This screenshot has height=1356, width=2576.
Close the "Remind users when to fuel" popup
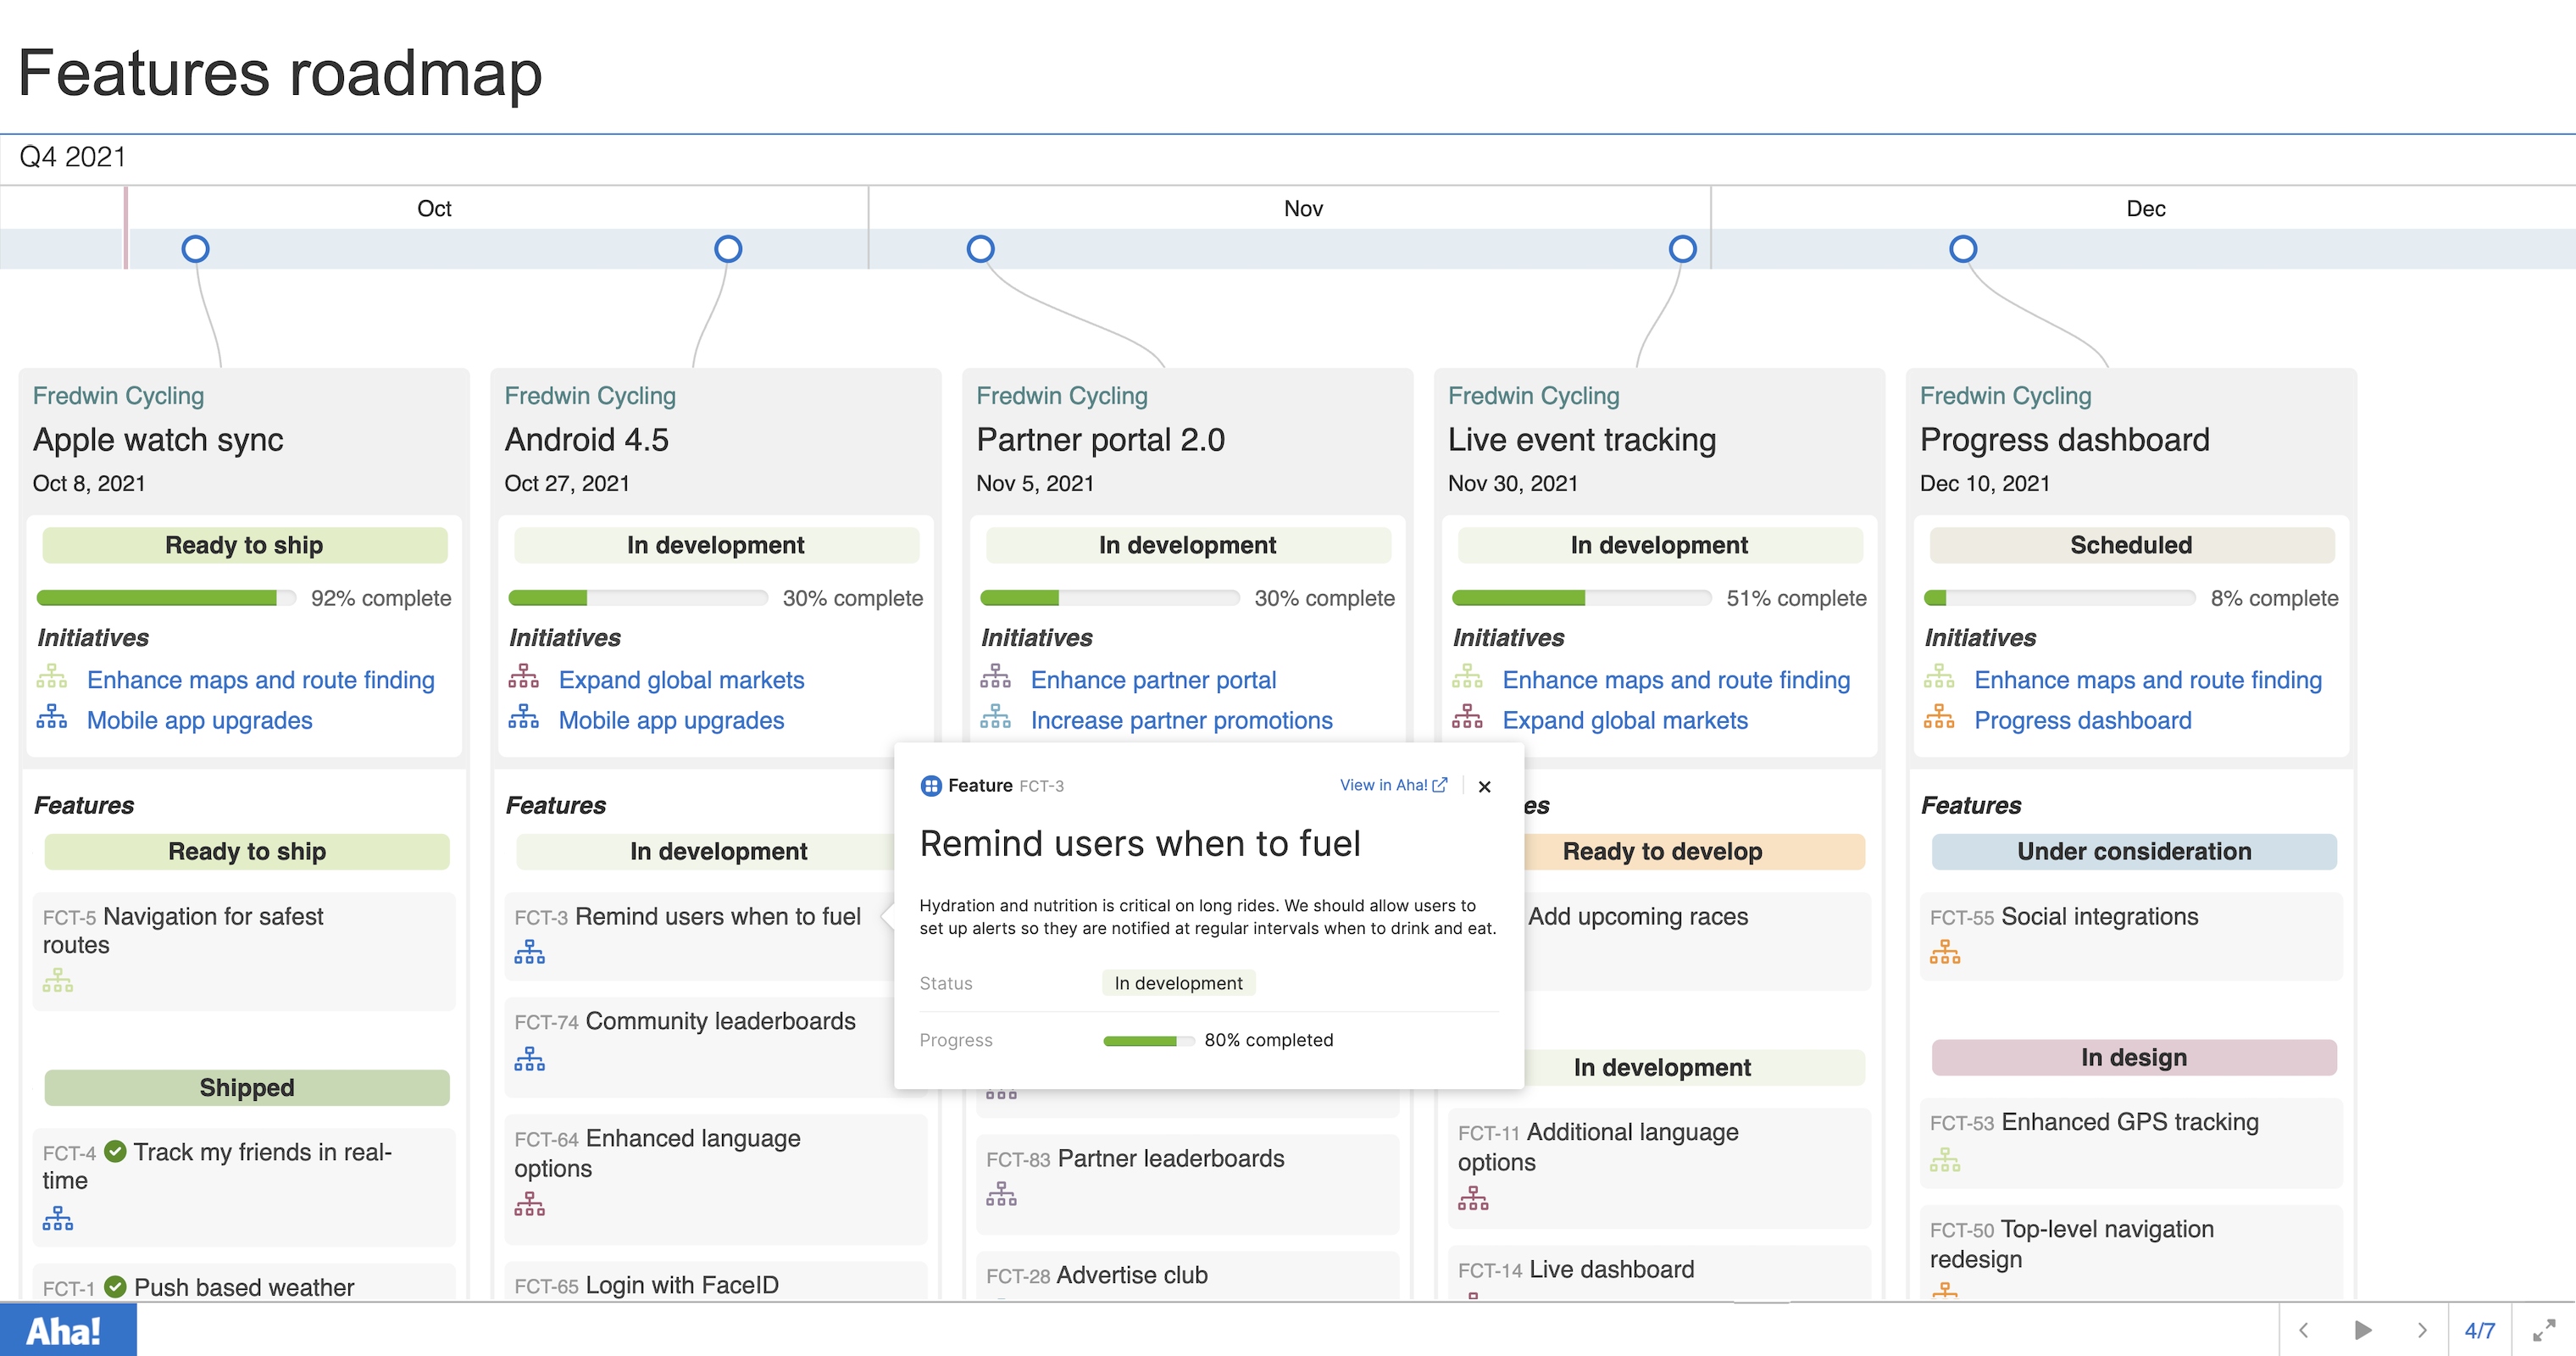(1485, 786)
